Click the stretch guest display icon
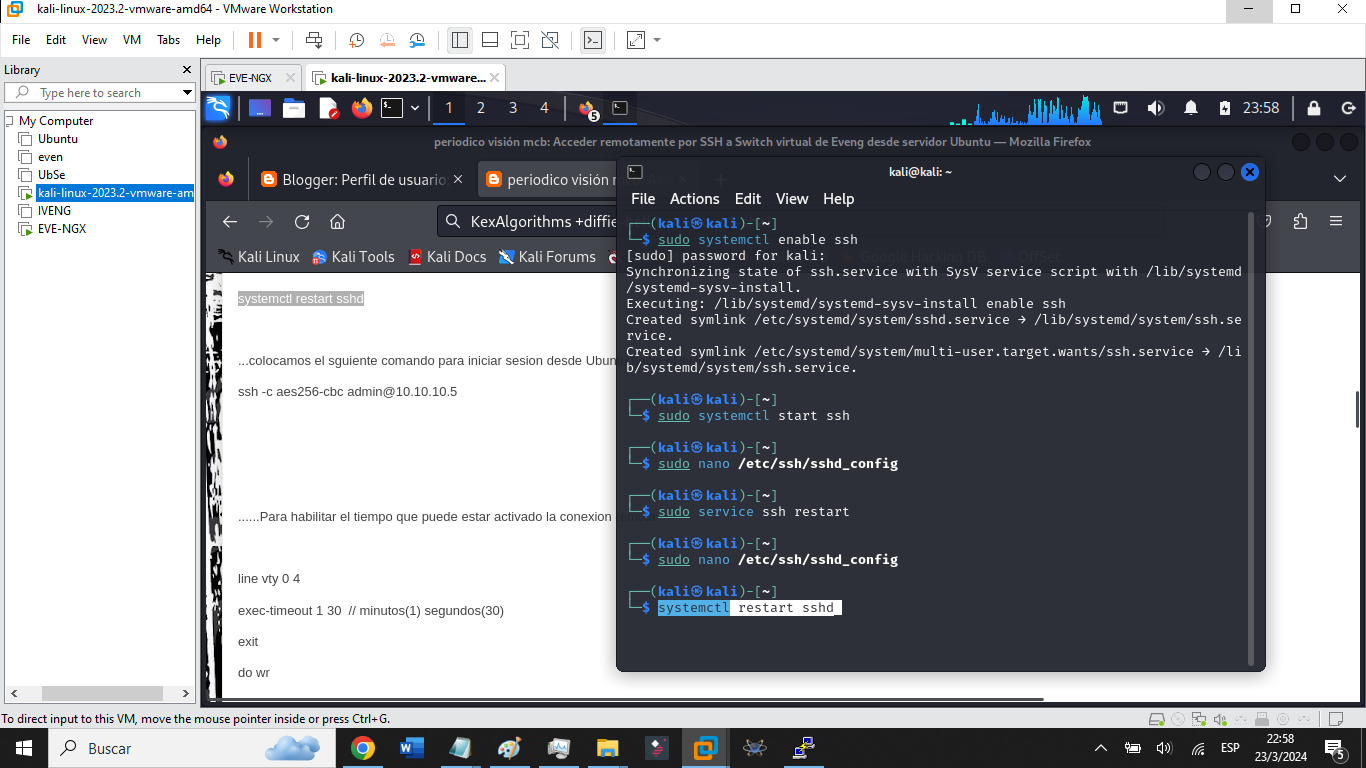 pos(636,40)
